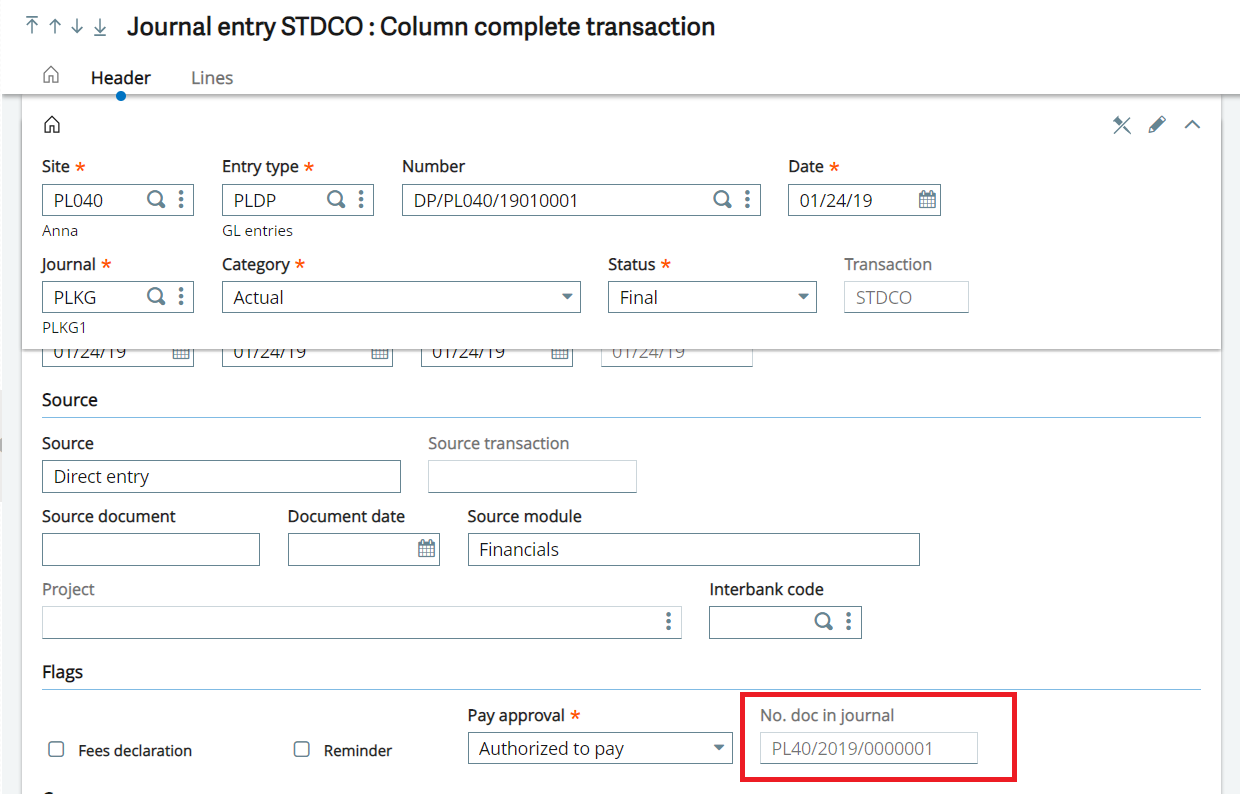The width and height of the screenshot is (1240, 794).
Task: Go to the last record arrow icon
Action: point(100,27)
